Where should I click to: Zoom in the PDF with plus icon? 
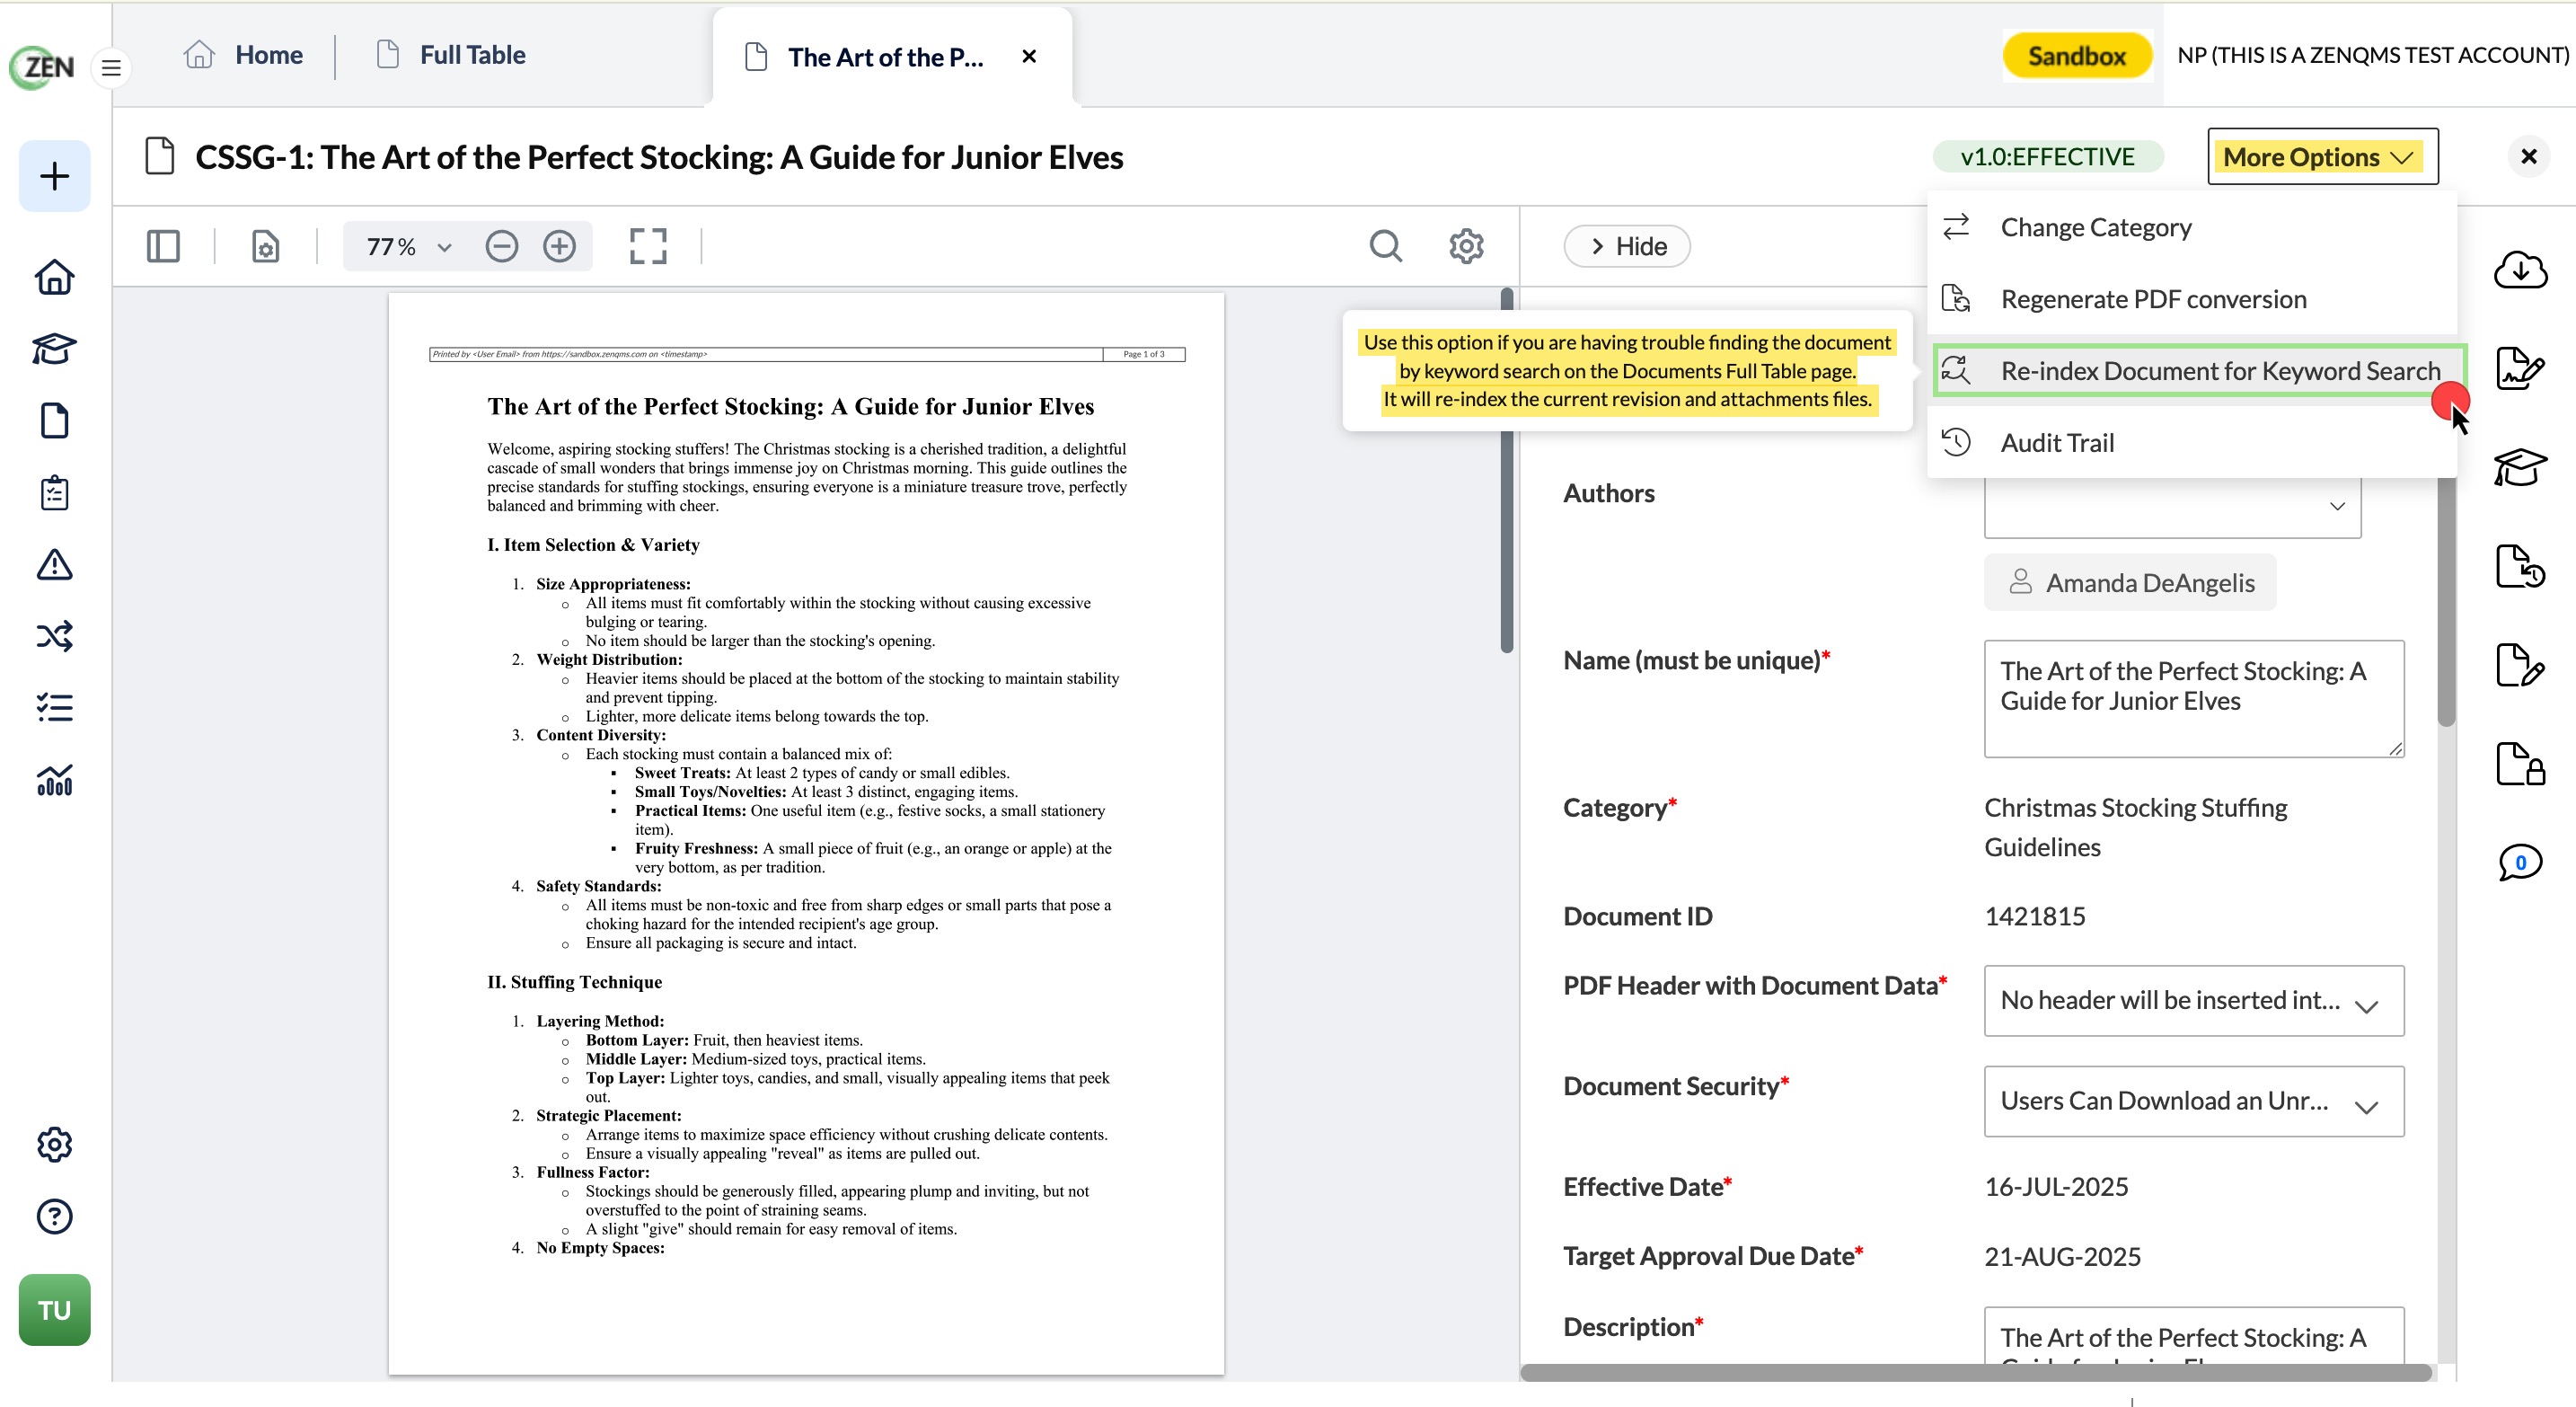tap(559, 246)
